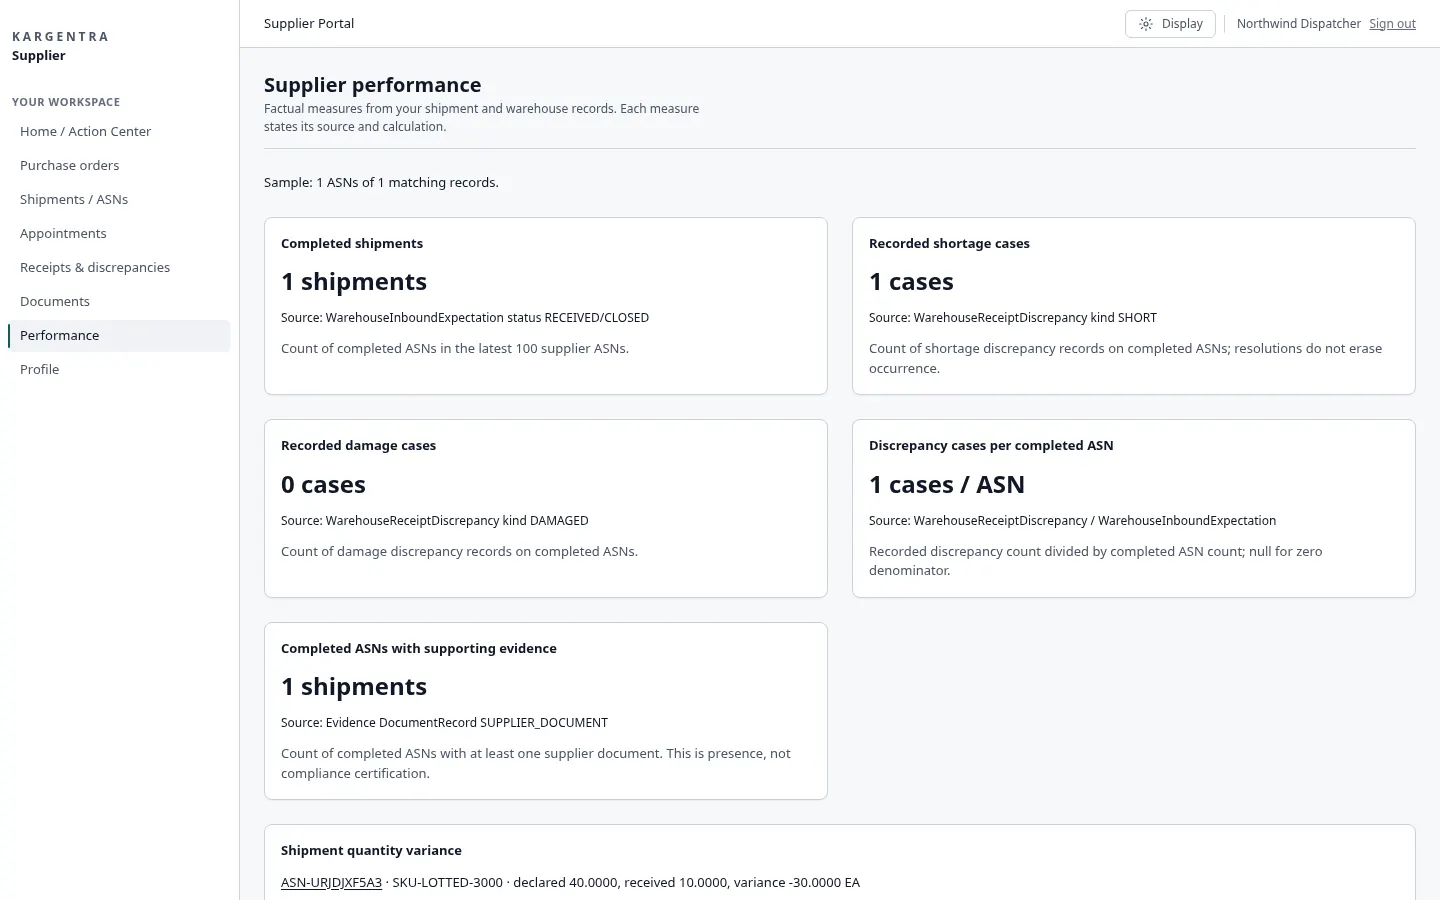1440x900 pixels.
Task: Click 'Count of damage discrepancy records' description
Action: [459, 551]
